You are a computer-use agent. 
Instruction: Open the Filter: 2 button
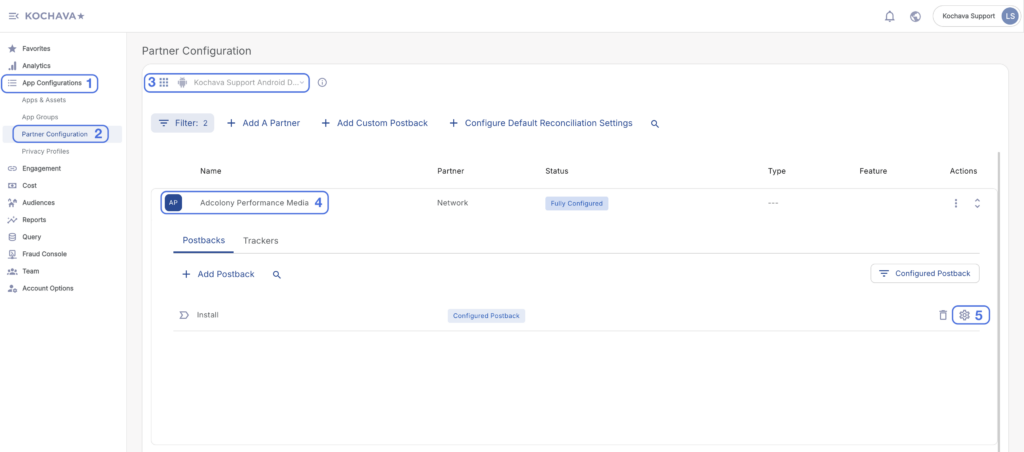coord(182,123)
